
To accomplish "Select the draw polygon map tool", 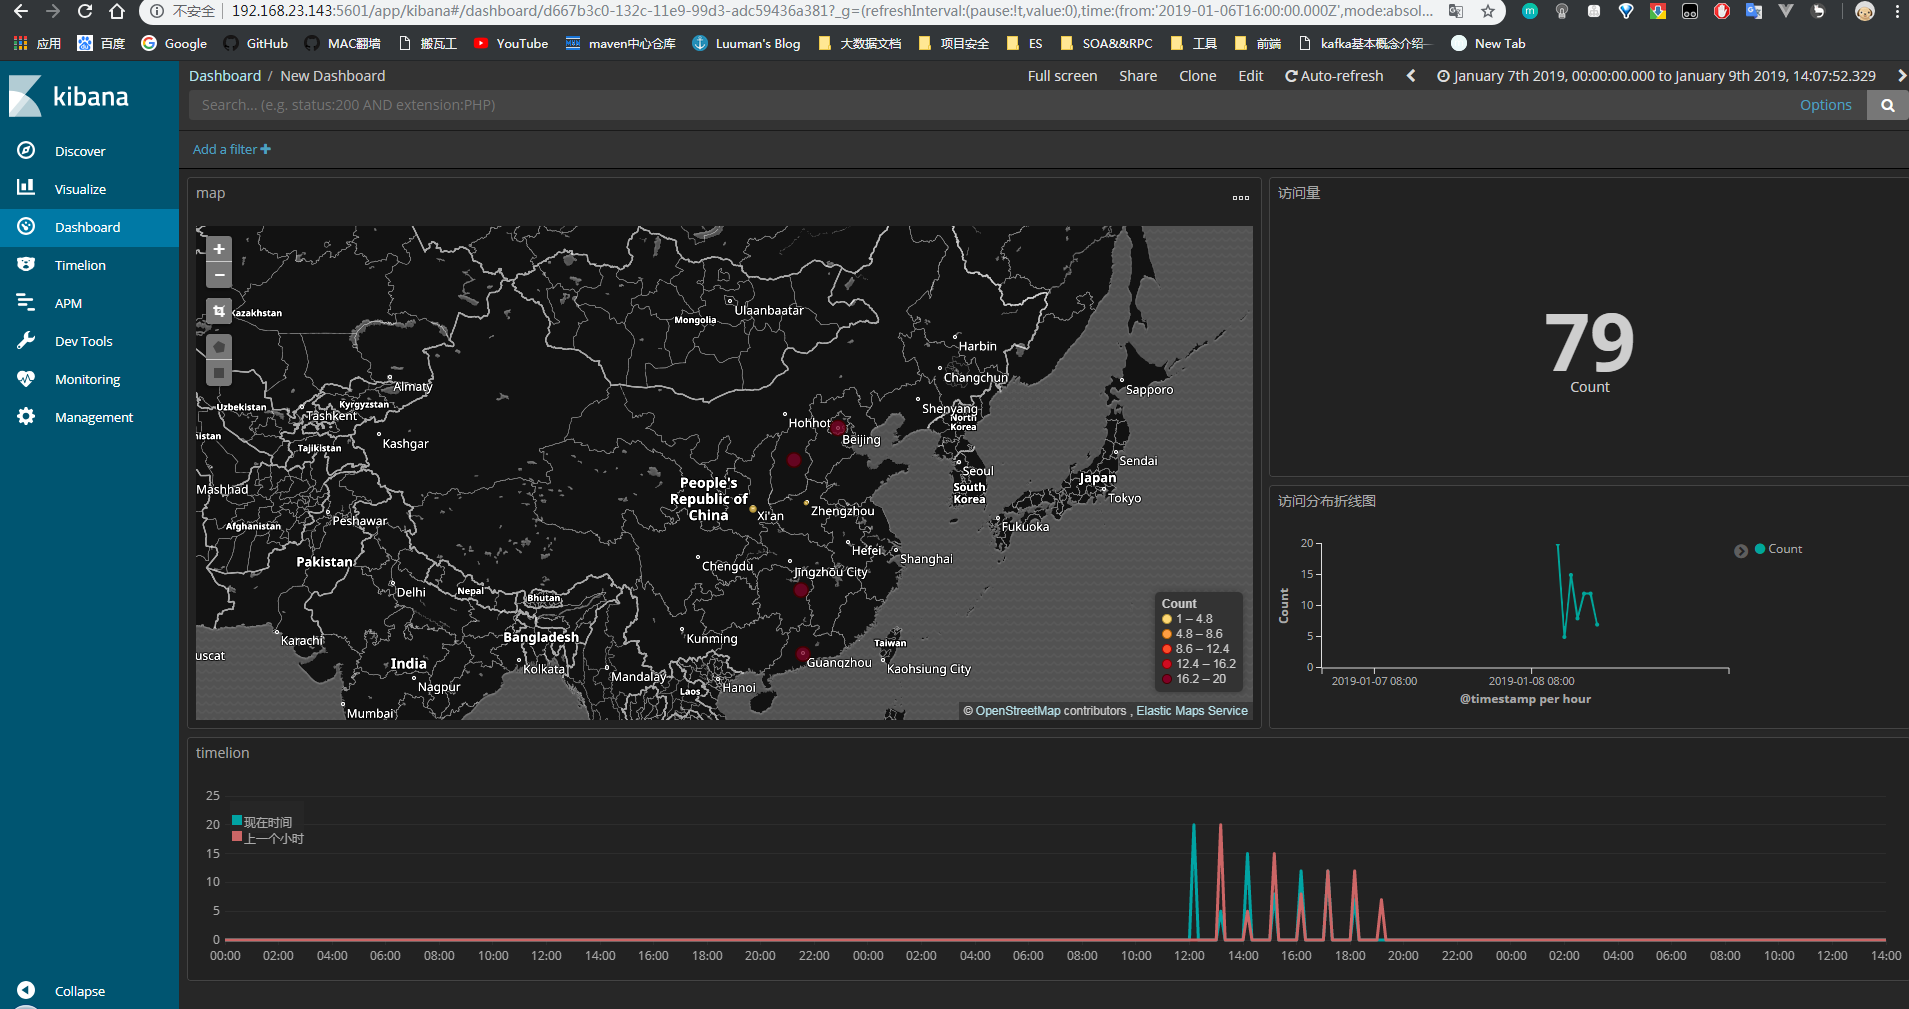I will coord(219,347).
